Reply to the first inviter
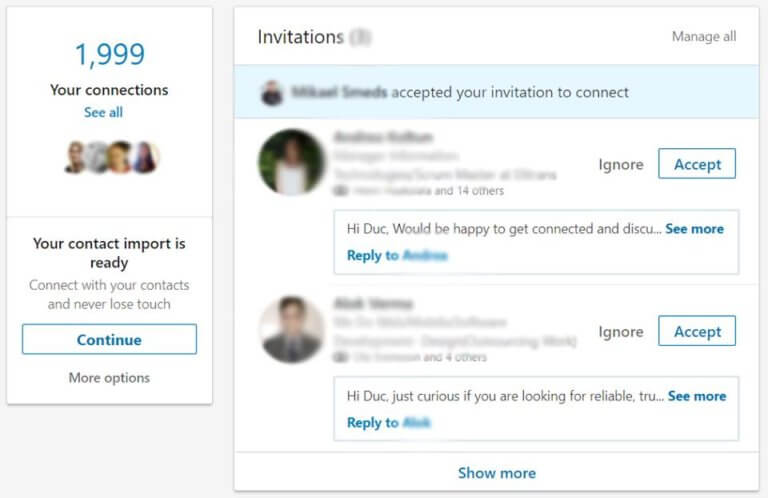 coord(397,255)
